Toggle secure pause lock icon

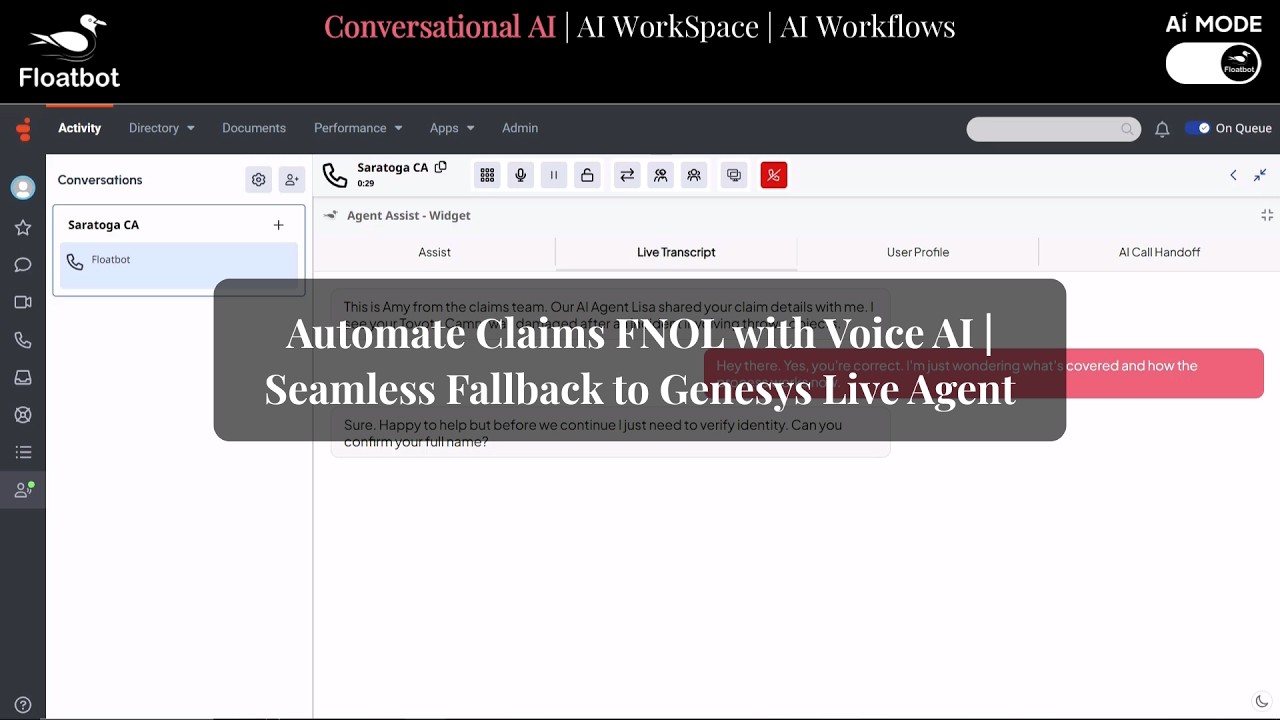(587, 175)
